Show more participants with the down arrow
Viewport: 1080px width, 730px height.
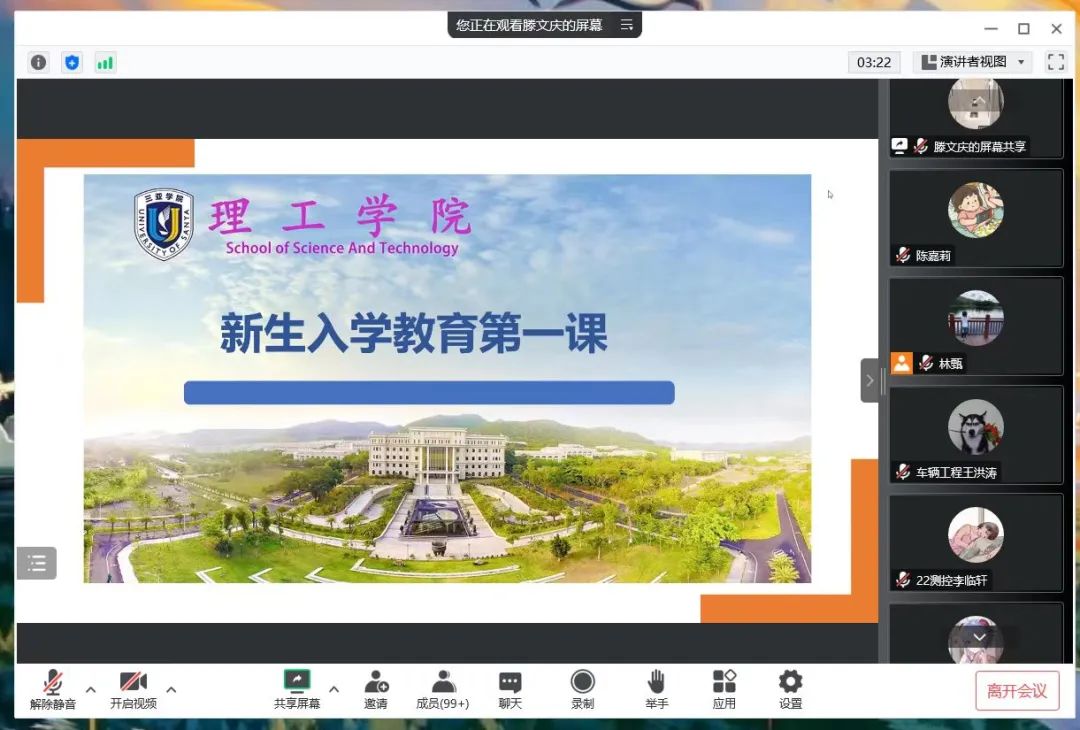point(979,637)
